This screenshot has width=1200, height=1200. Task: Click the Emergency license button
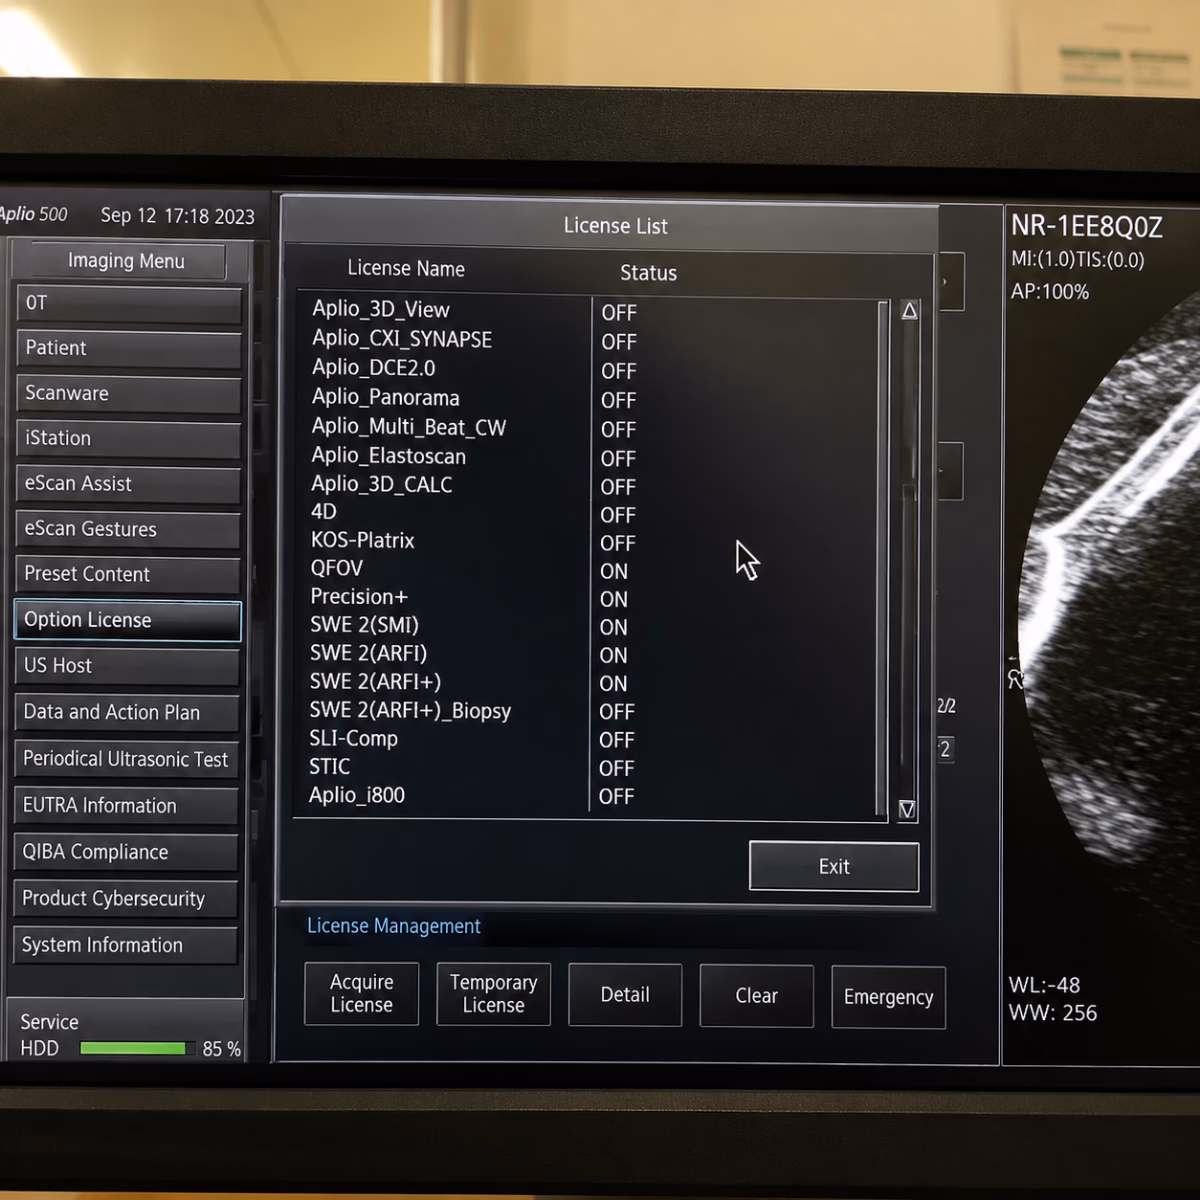(888, 997)
